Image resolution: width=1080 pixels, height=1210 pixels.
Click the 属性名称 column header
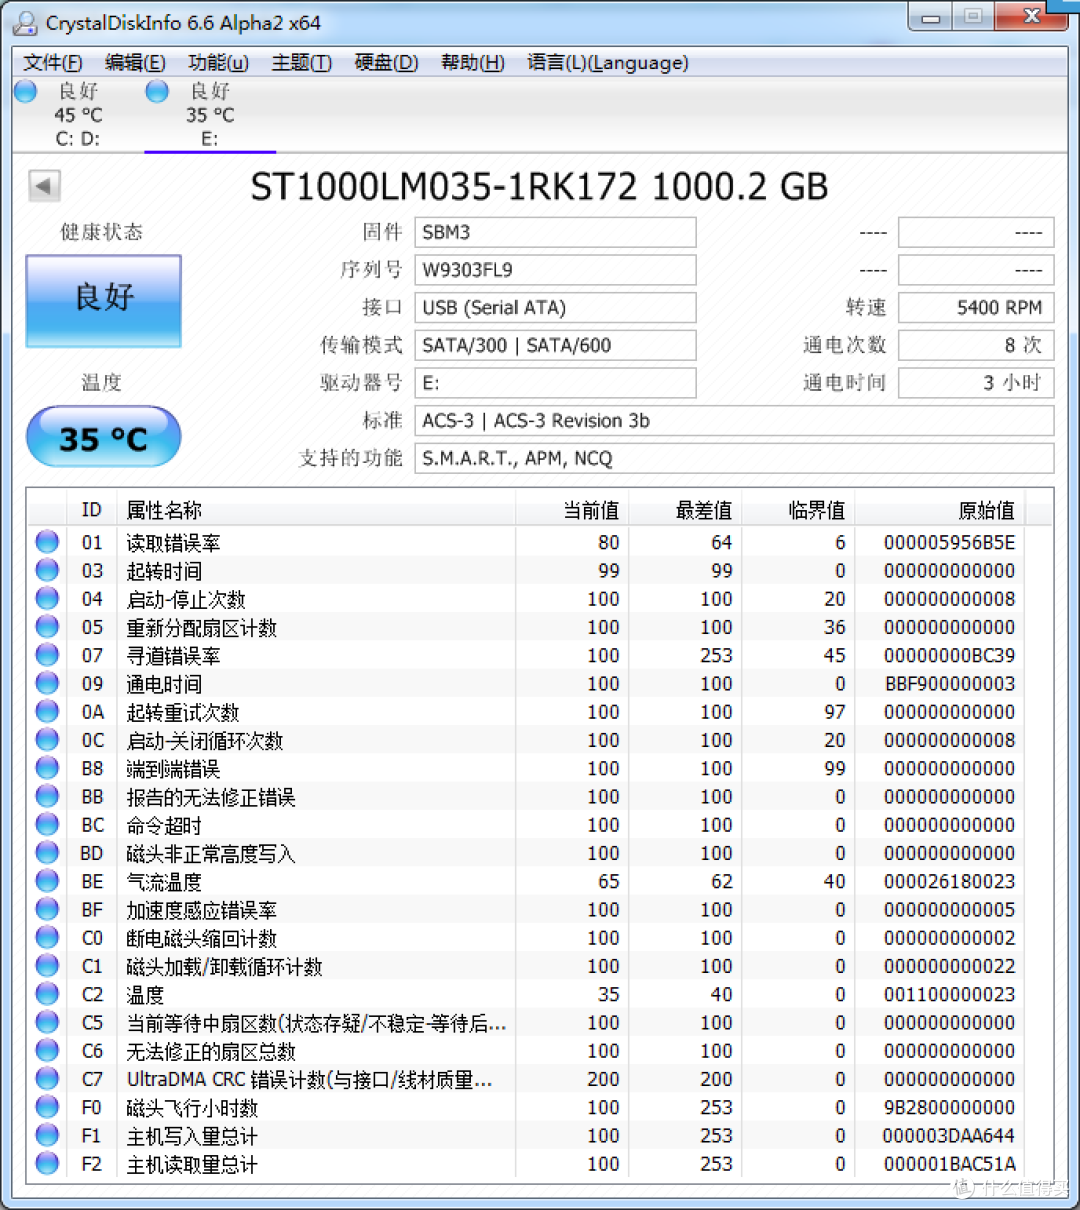[x=316, y=510]
